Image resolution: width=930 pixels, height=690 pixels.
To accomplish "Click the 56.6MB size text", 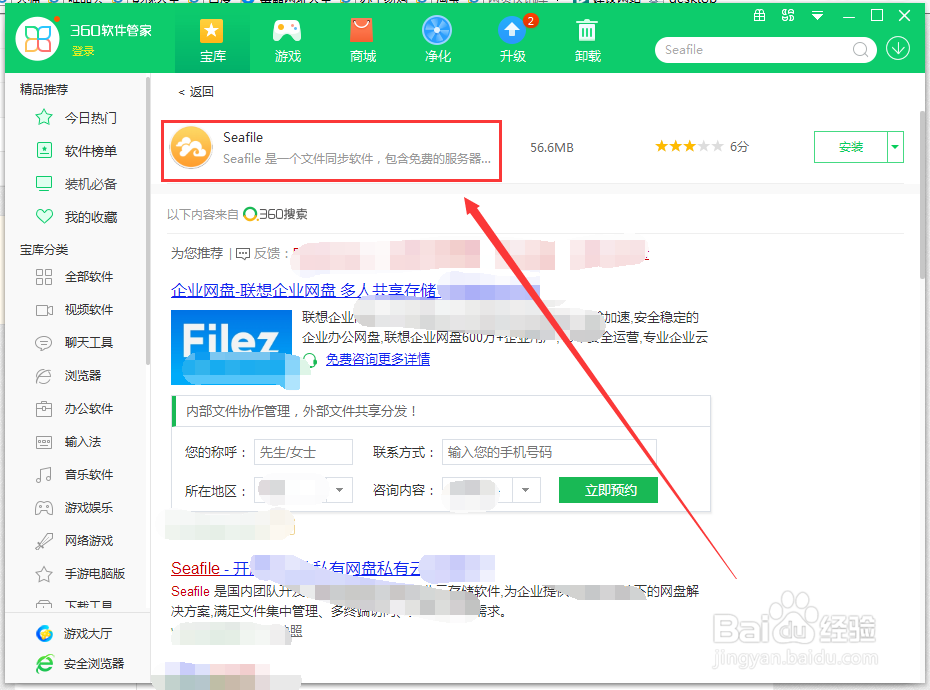I will (552, 148).
